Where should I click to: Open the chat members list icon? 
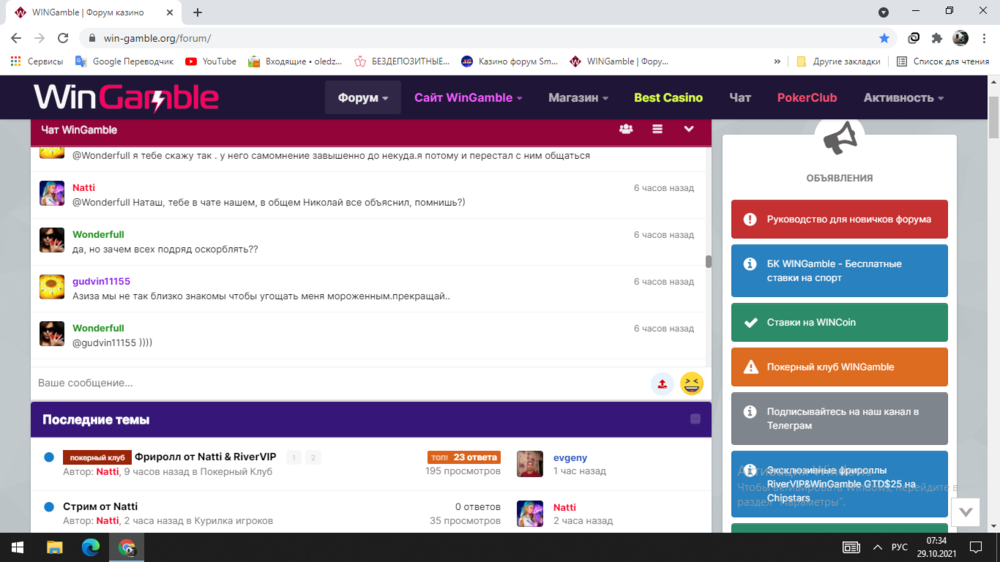tap(626, 129)
